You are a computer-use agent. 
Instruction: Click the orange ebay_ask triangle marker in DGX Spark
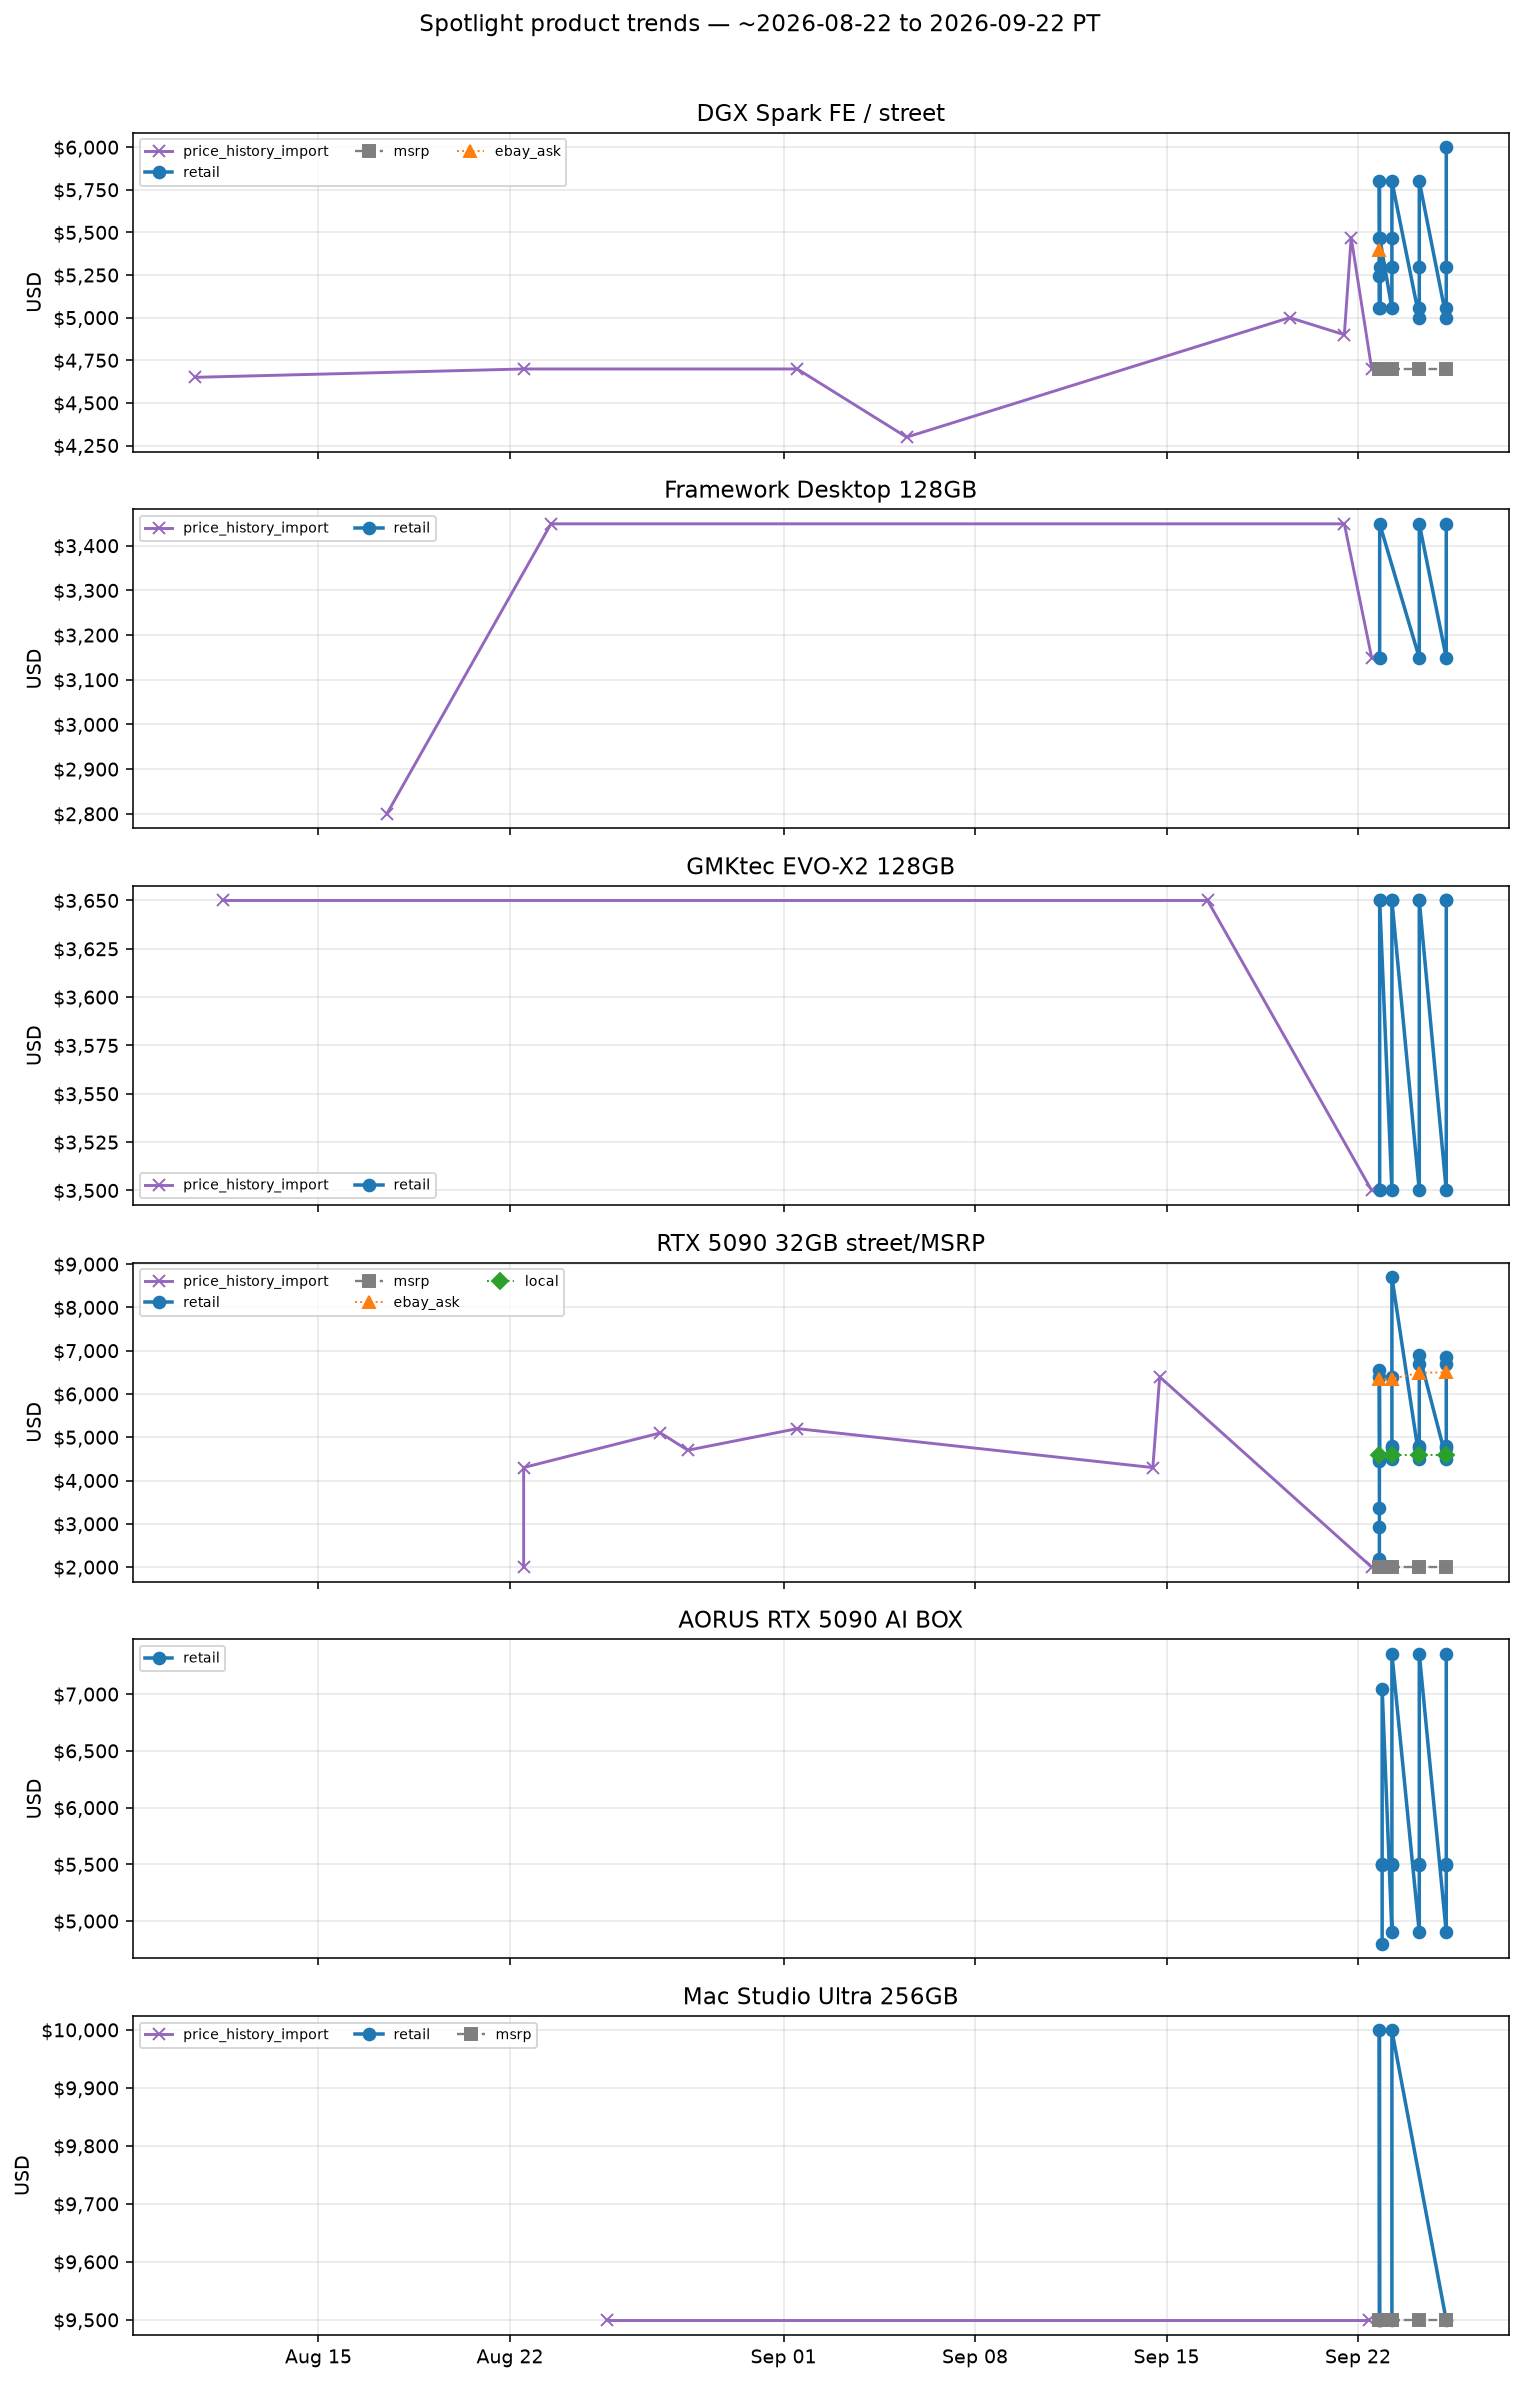(x=1379, y=250)
